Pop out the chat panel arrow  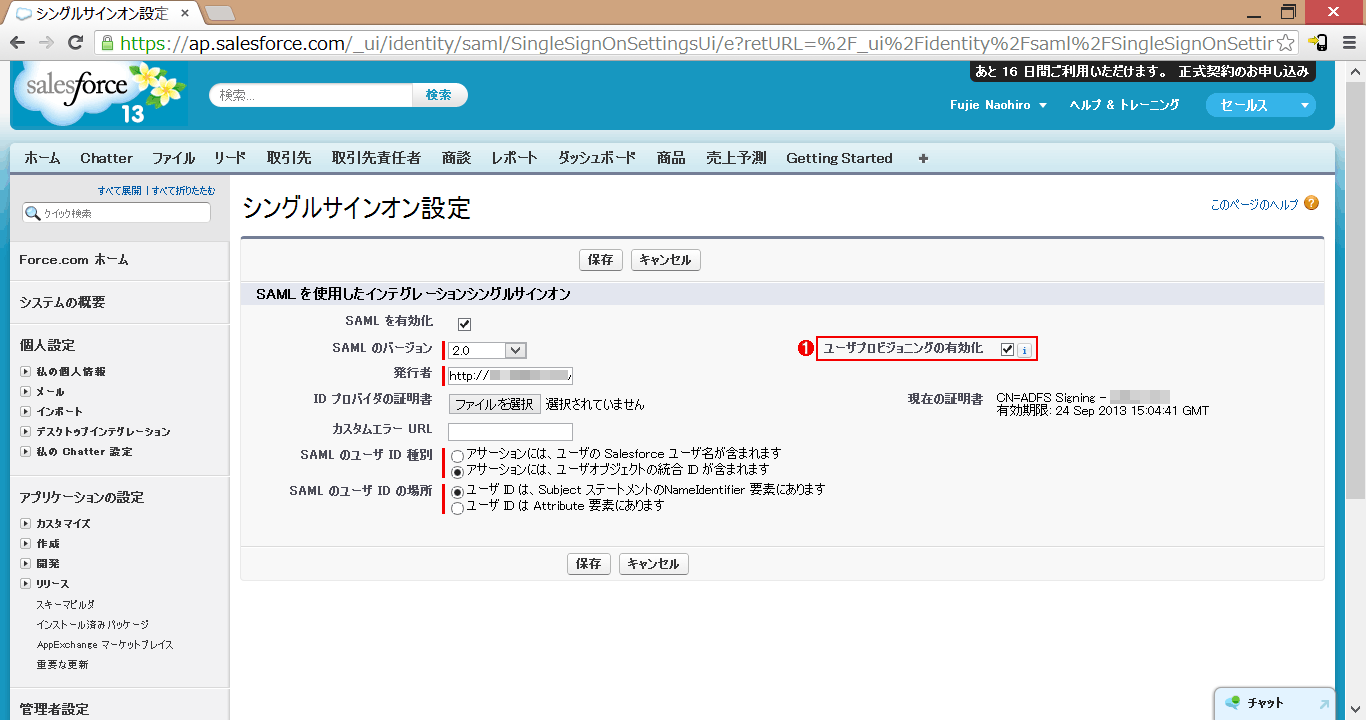point(1324,704)
